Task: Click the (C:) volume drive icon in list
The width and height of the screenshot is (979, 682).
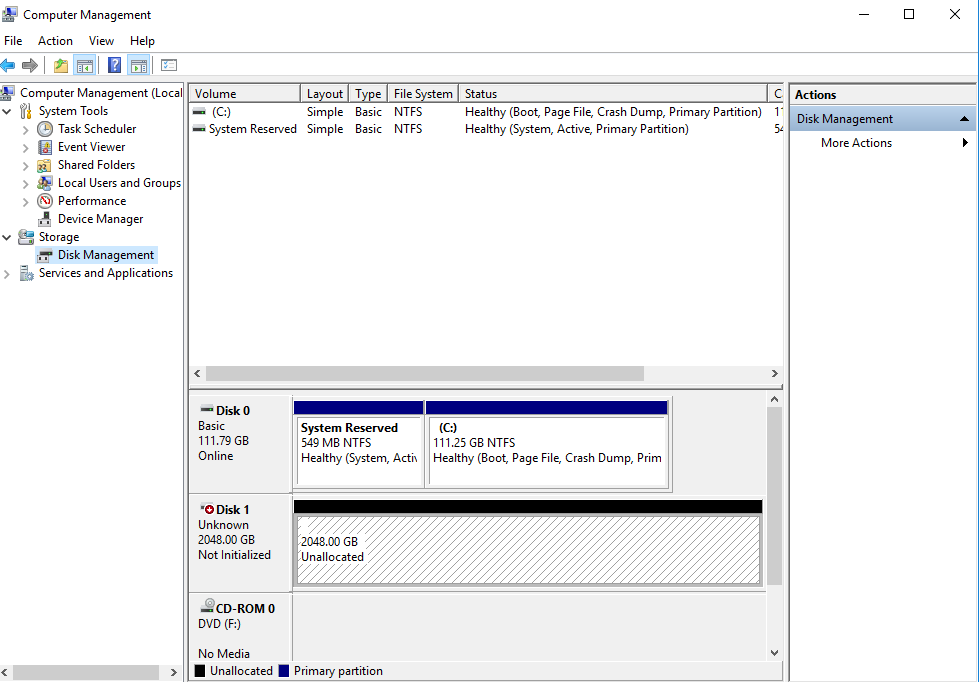Action: pyautogui.click(x=199, y=112)
